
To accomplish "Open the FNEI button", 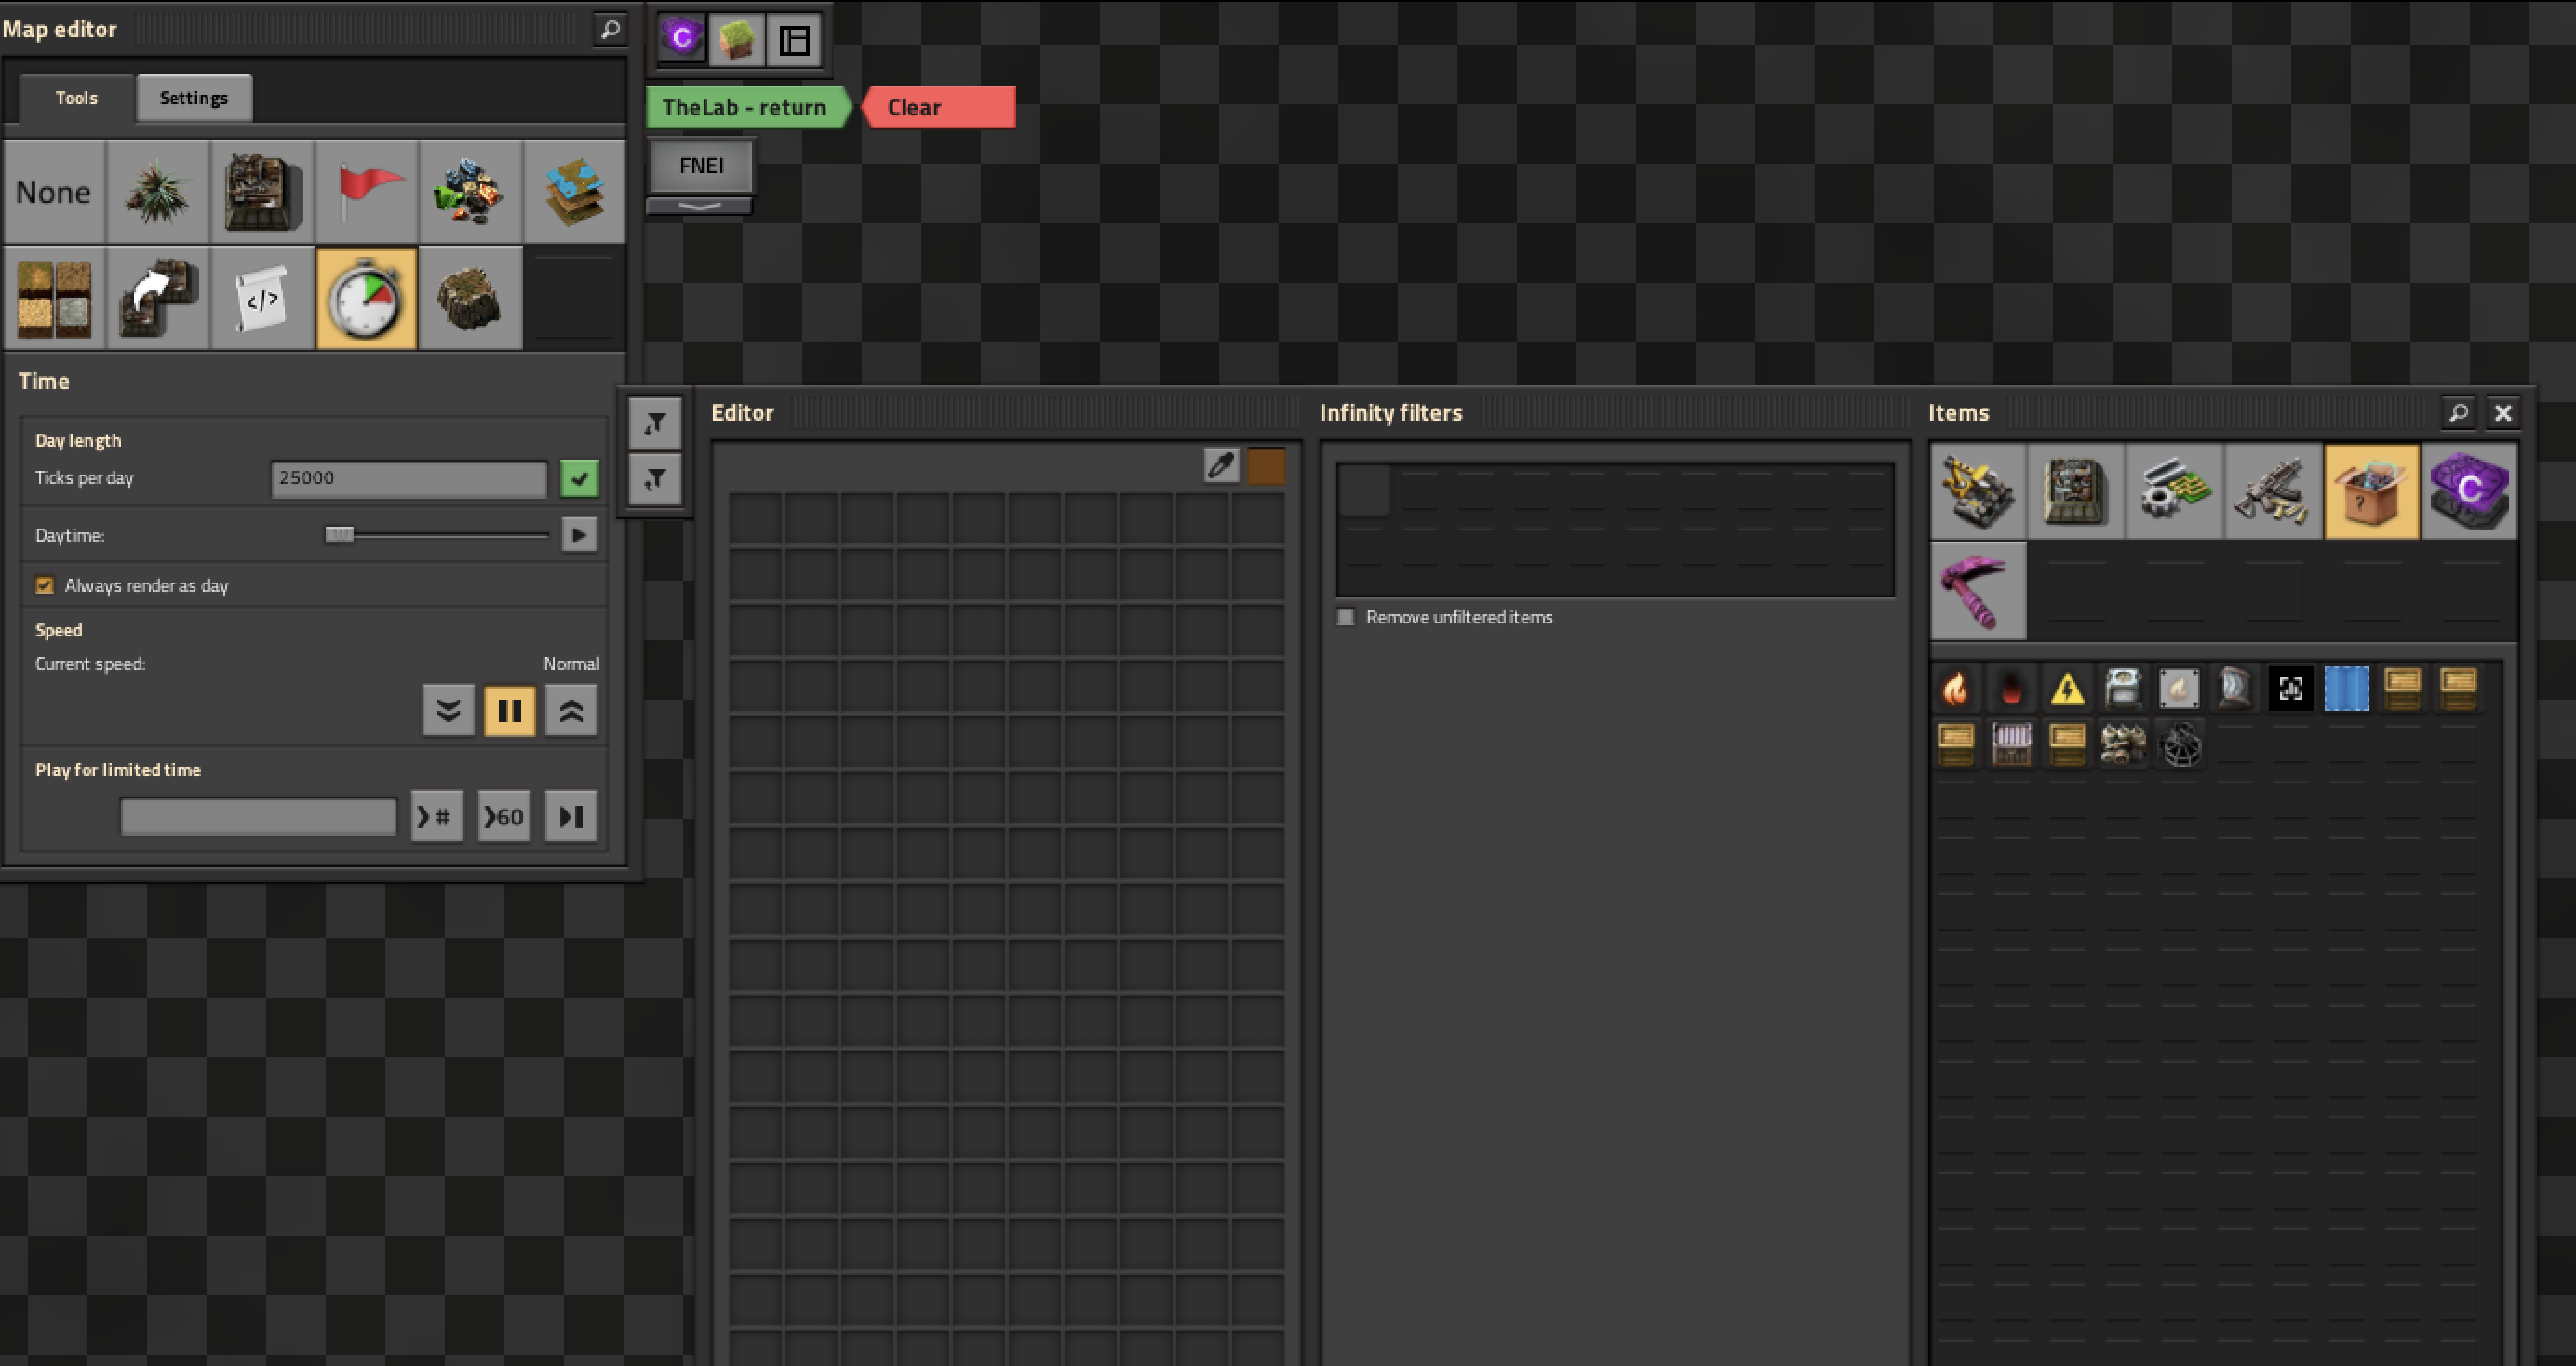I will [701, 166].
